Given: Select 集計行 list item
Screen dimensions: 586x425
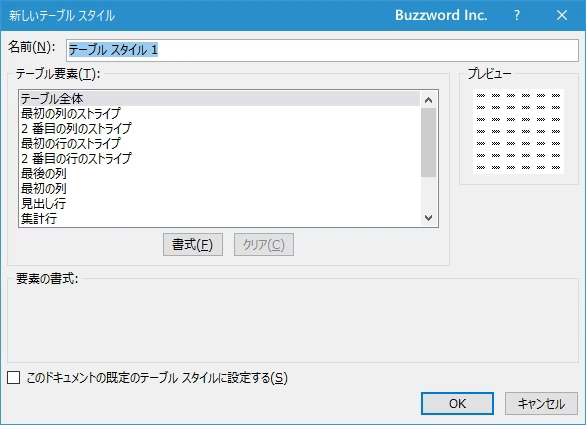Looking at the screenshot, I should 220,218.
